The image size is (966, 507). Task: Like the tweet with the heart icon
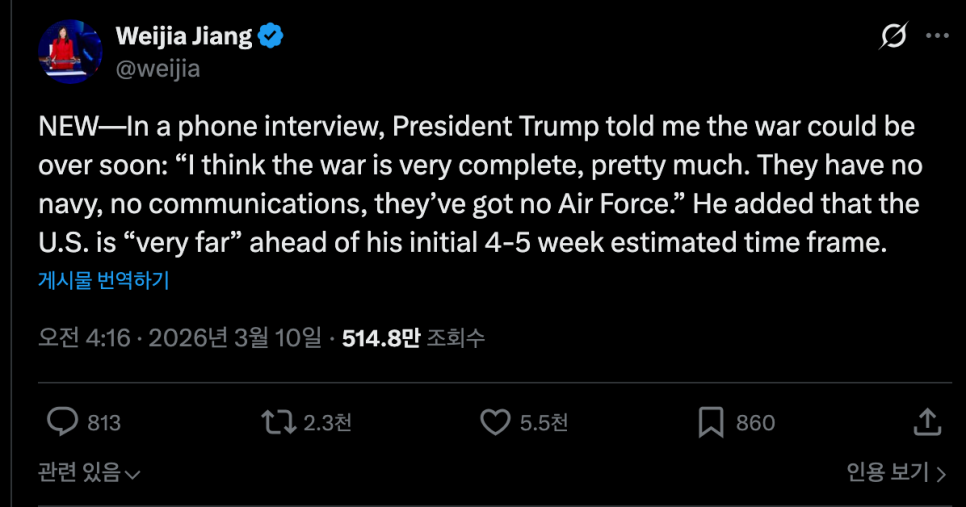tap(495, 422)
